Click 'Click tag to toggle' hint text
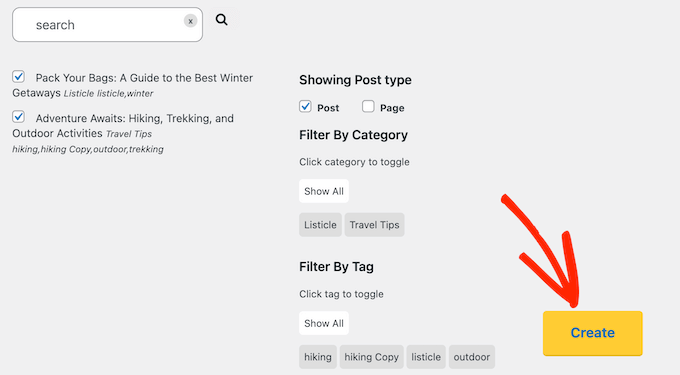This screenshot has width=680, height=375. [x=341, y=294]
